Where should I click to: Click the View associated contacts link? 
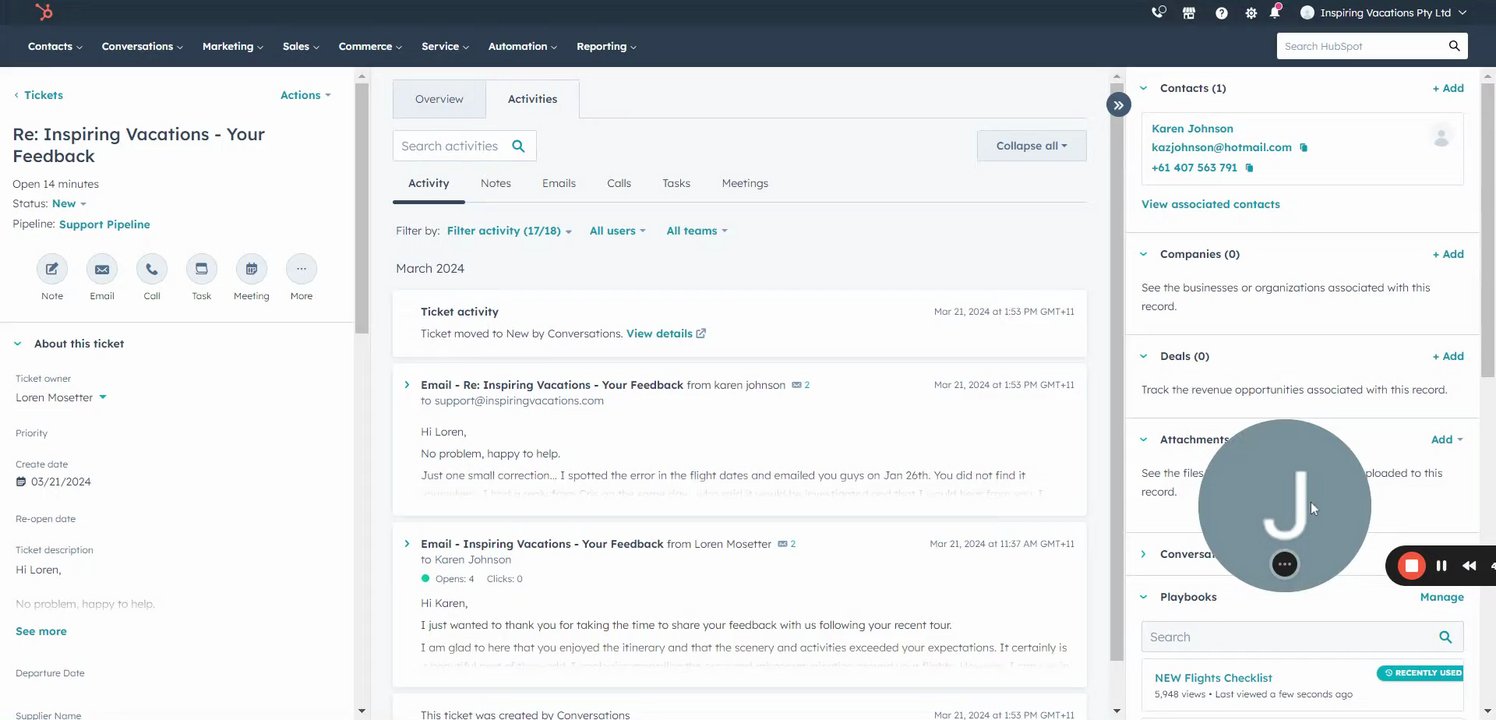click(1210, 204)
